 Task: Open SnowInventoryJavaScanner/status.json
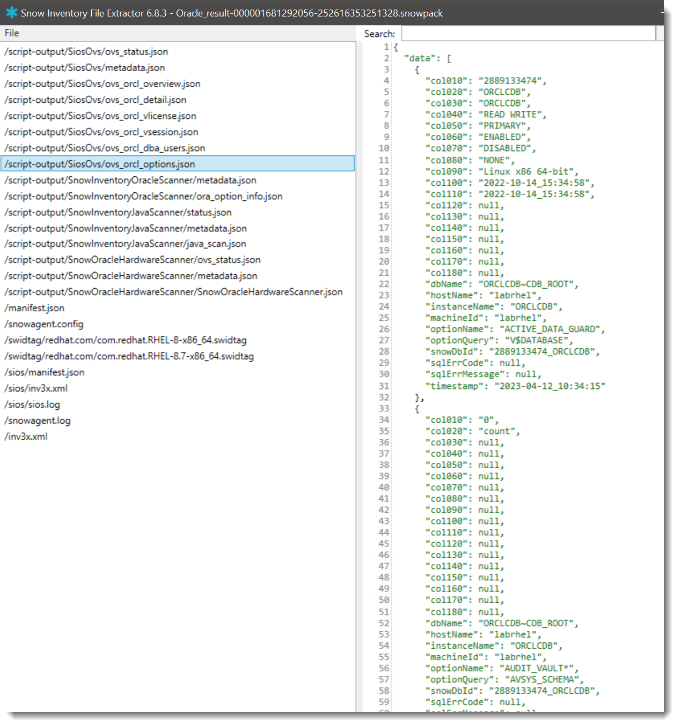tap(118, 212)
